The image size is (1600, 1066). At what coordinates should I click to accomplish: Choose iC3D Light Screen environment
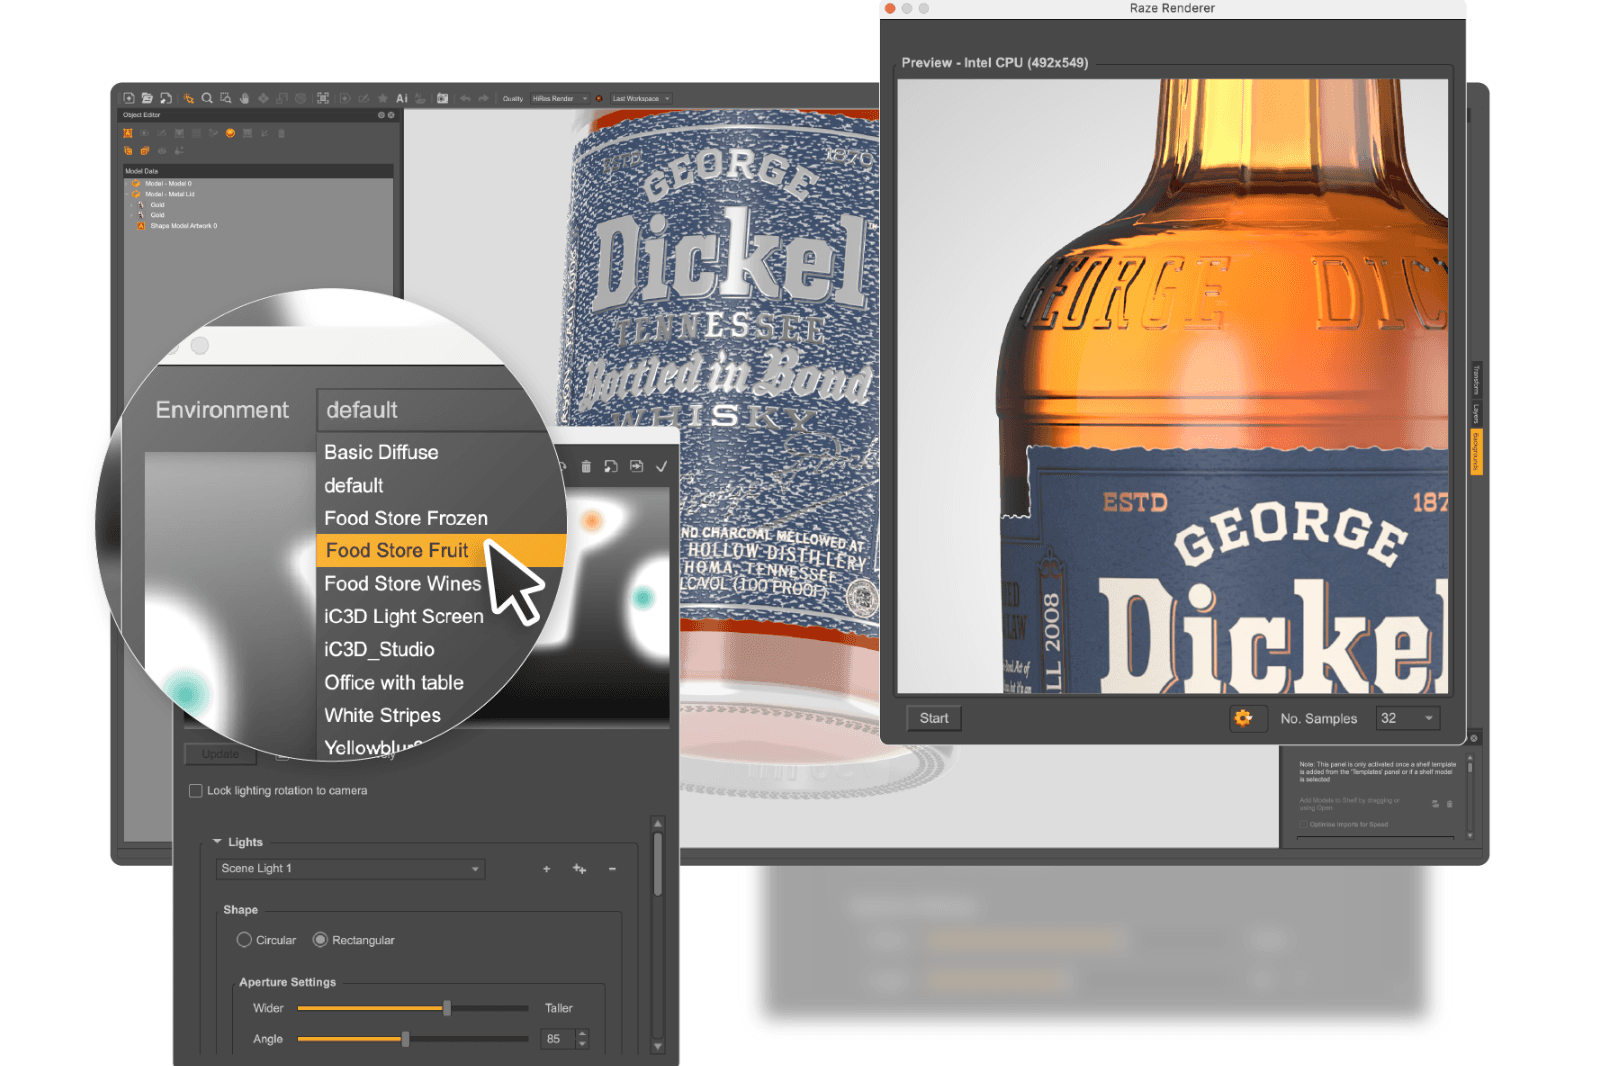403,616
